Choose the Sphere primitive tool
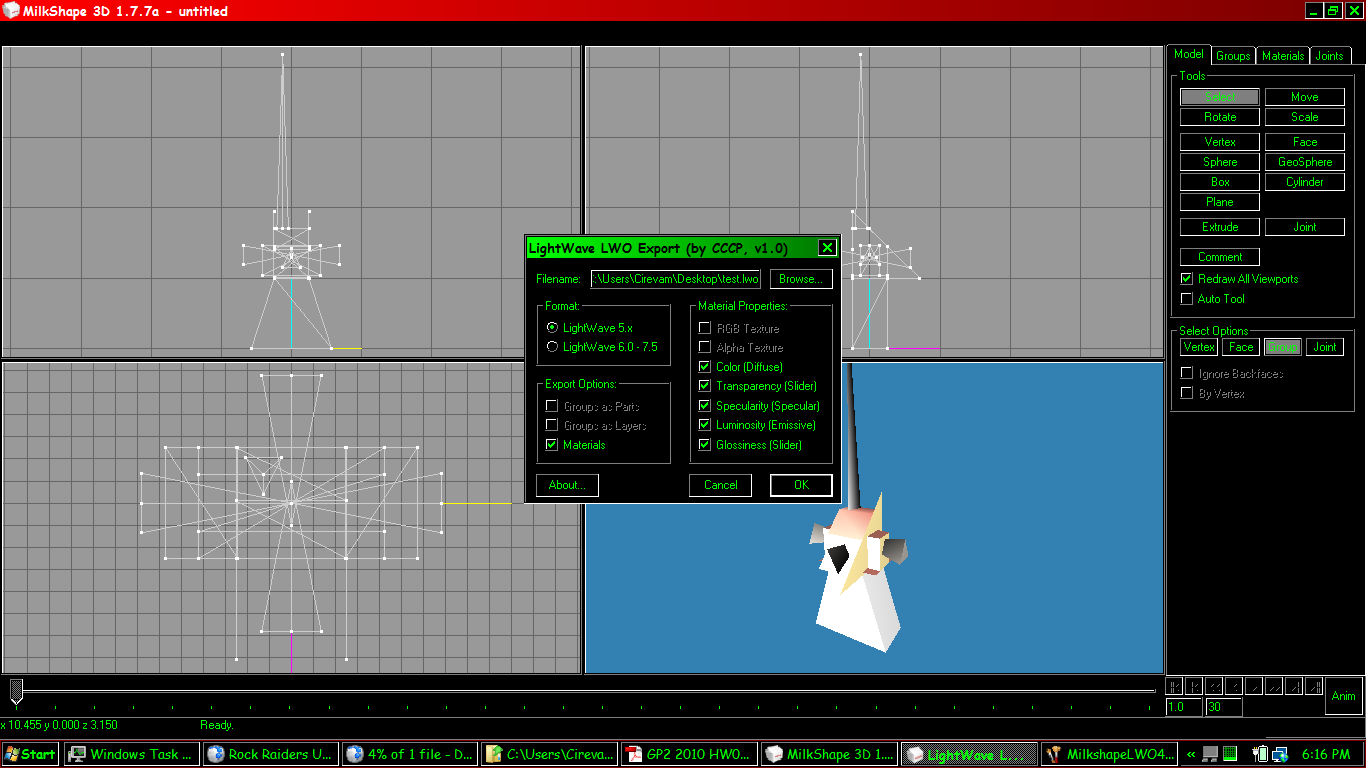This screenshot has height=768, width=1366. [x=1220, y=162]
